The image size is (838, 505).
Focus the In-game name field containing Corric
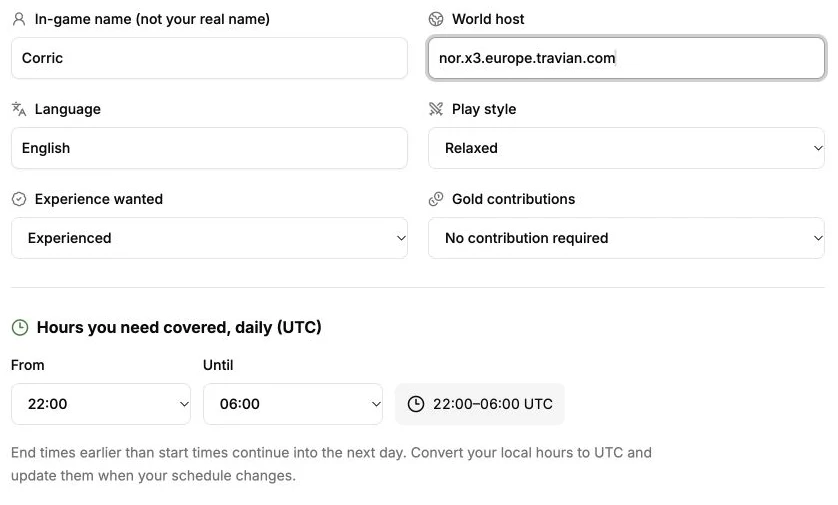coord(210,58)
